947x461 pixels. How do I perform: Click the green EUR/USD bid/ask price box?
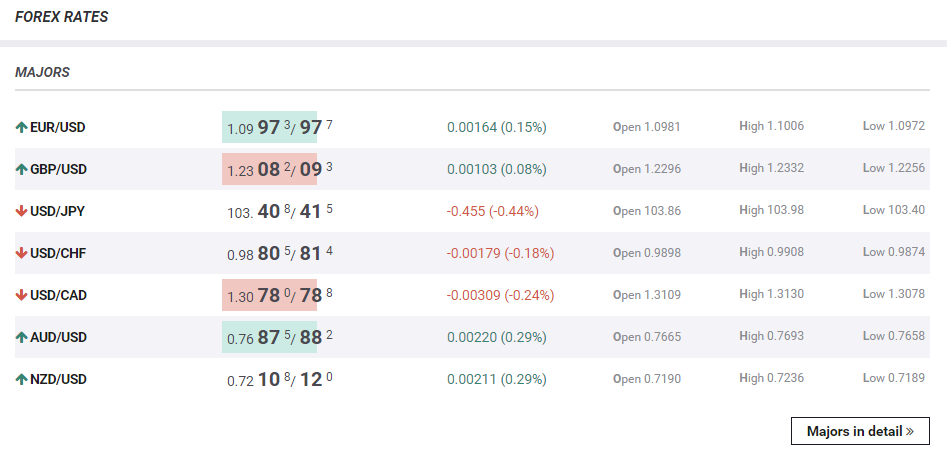[x=269, y=127]
